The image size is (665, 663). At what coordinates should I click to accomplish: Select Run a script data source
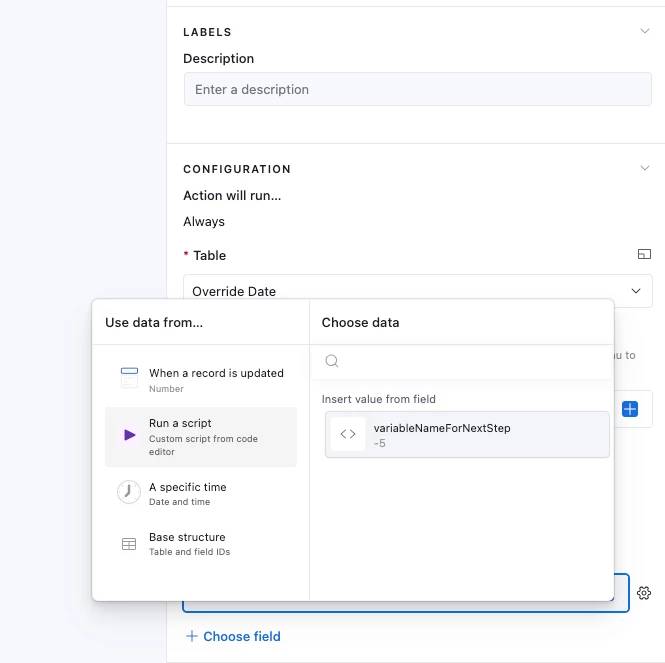pyautogui.click(x=201, y=437)
